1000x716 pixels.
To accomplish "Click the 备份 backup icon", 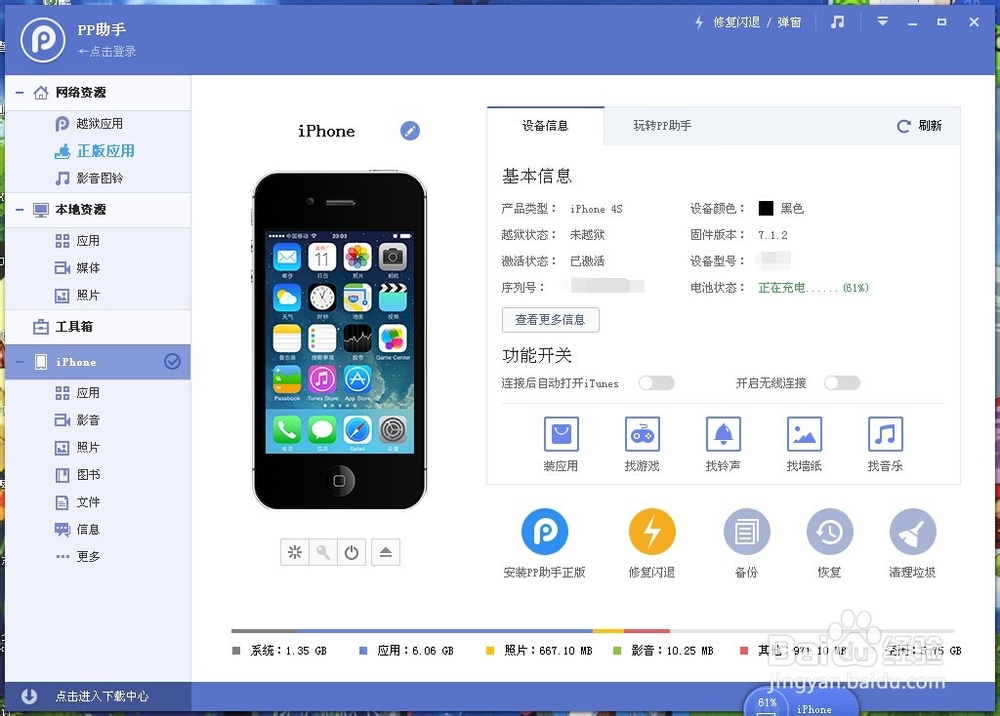I will pos(747,531).
